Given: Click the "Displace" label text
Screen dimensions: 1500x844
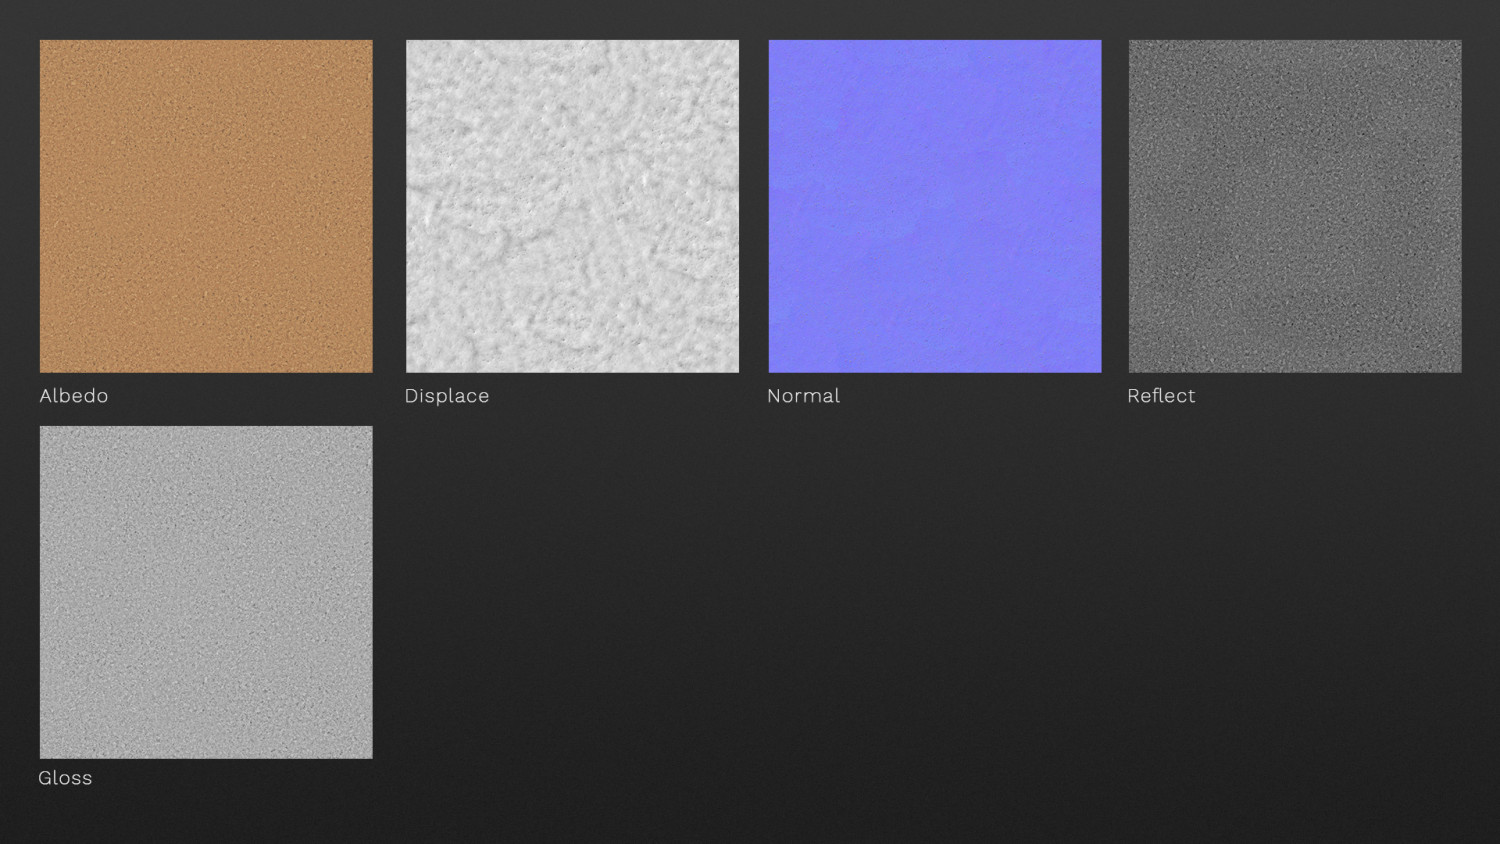Looking at the screenshot, I should (x=447, y=396).
